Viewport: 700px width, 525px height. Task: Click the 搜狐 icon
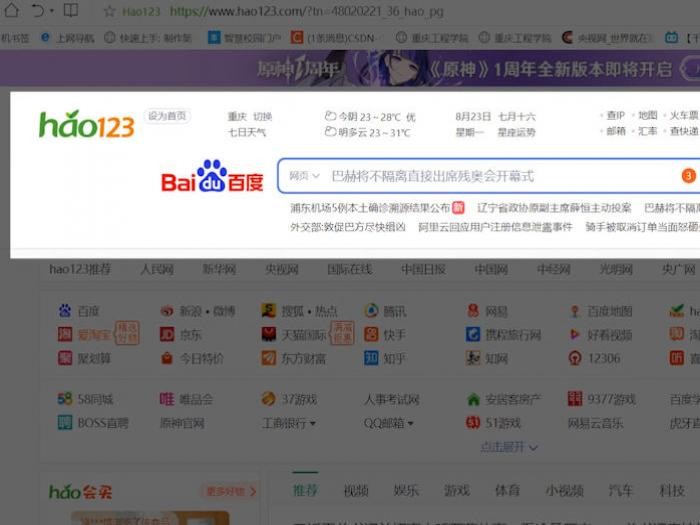pyautogui.click(x=268, y=310)
